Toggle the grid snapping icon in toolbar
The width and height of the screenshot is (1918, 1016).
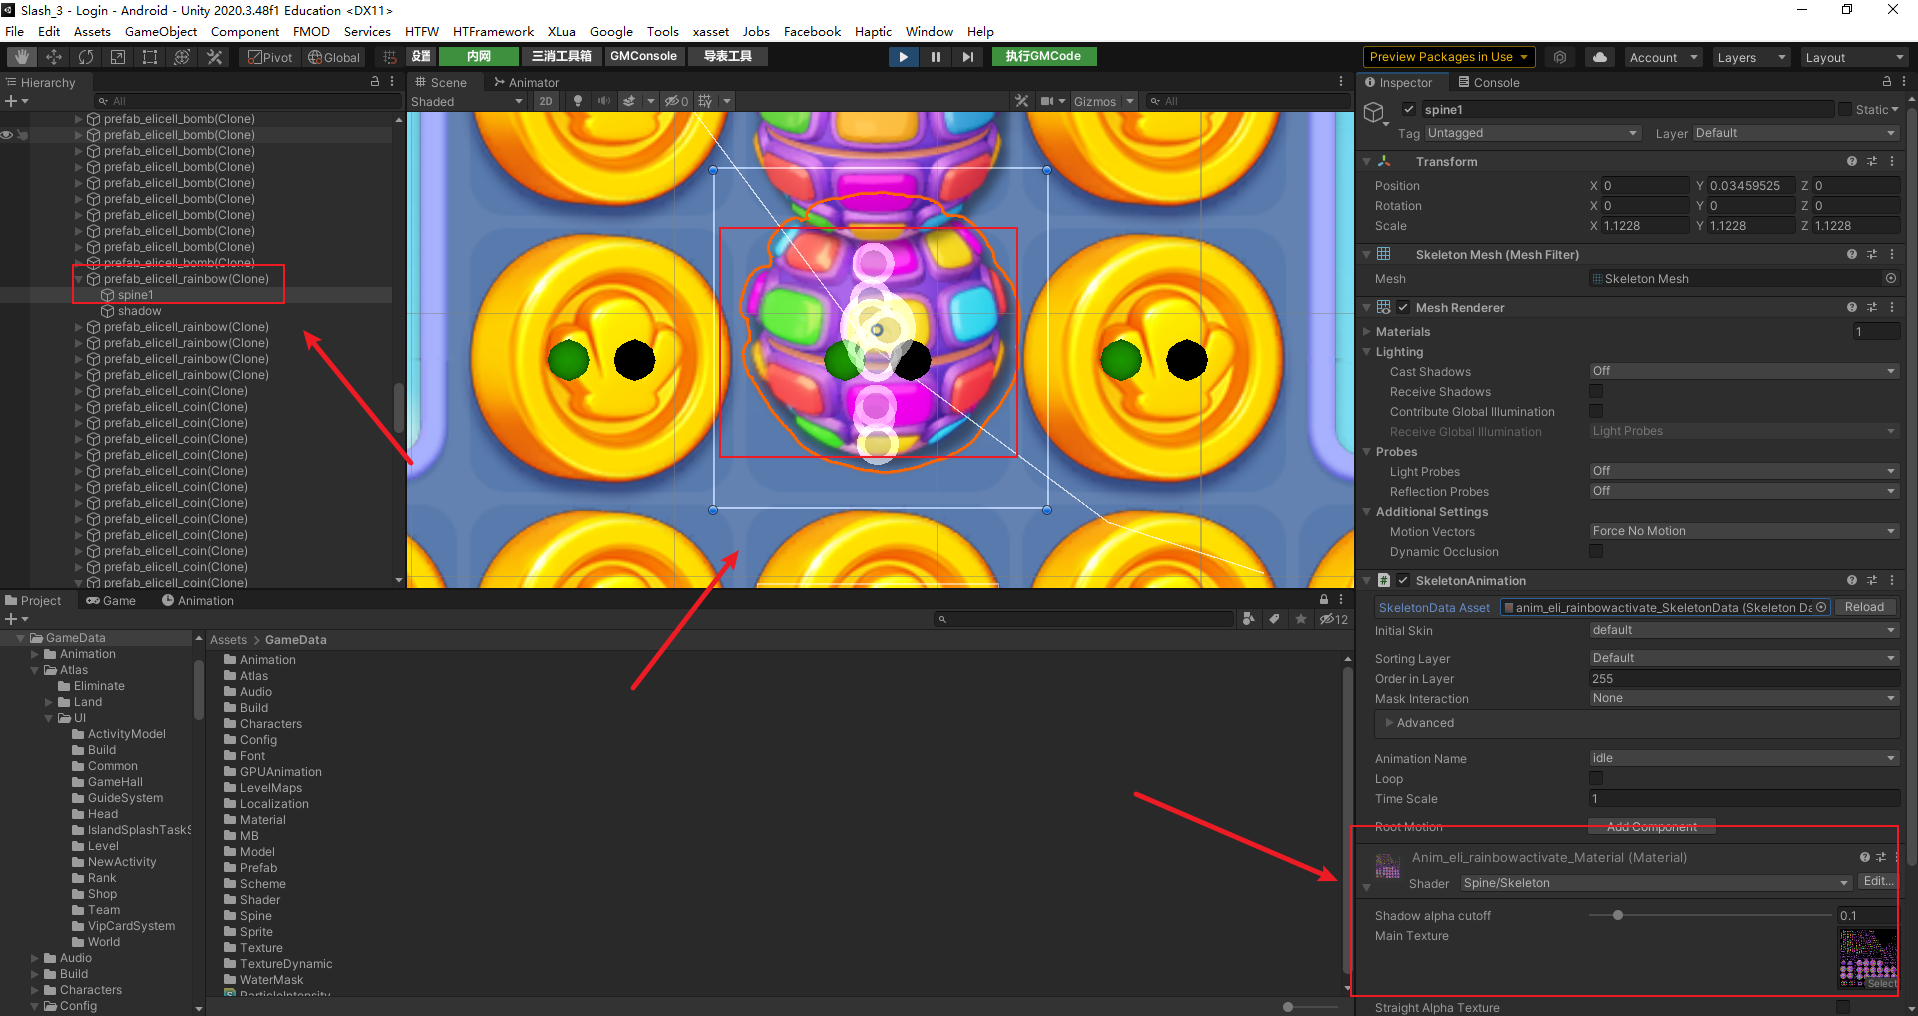click(390, 57)
